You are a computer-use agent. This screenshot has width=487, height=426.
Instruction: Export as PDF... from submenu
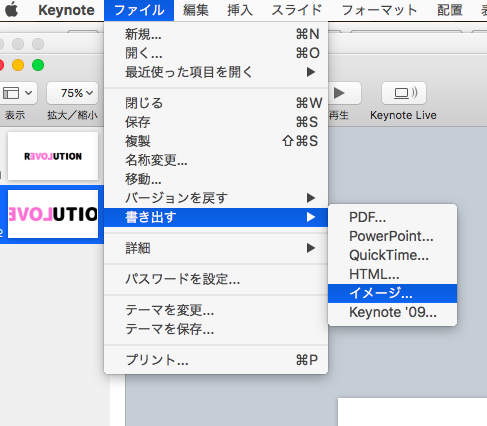[392, 217]
